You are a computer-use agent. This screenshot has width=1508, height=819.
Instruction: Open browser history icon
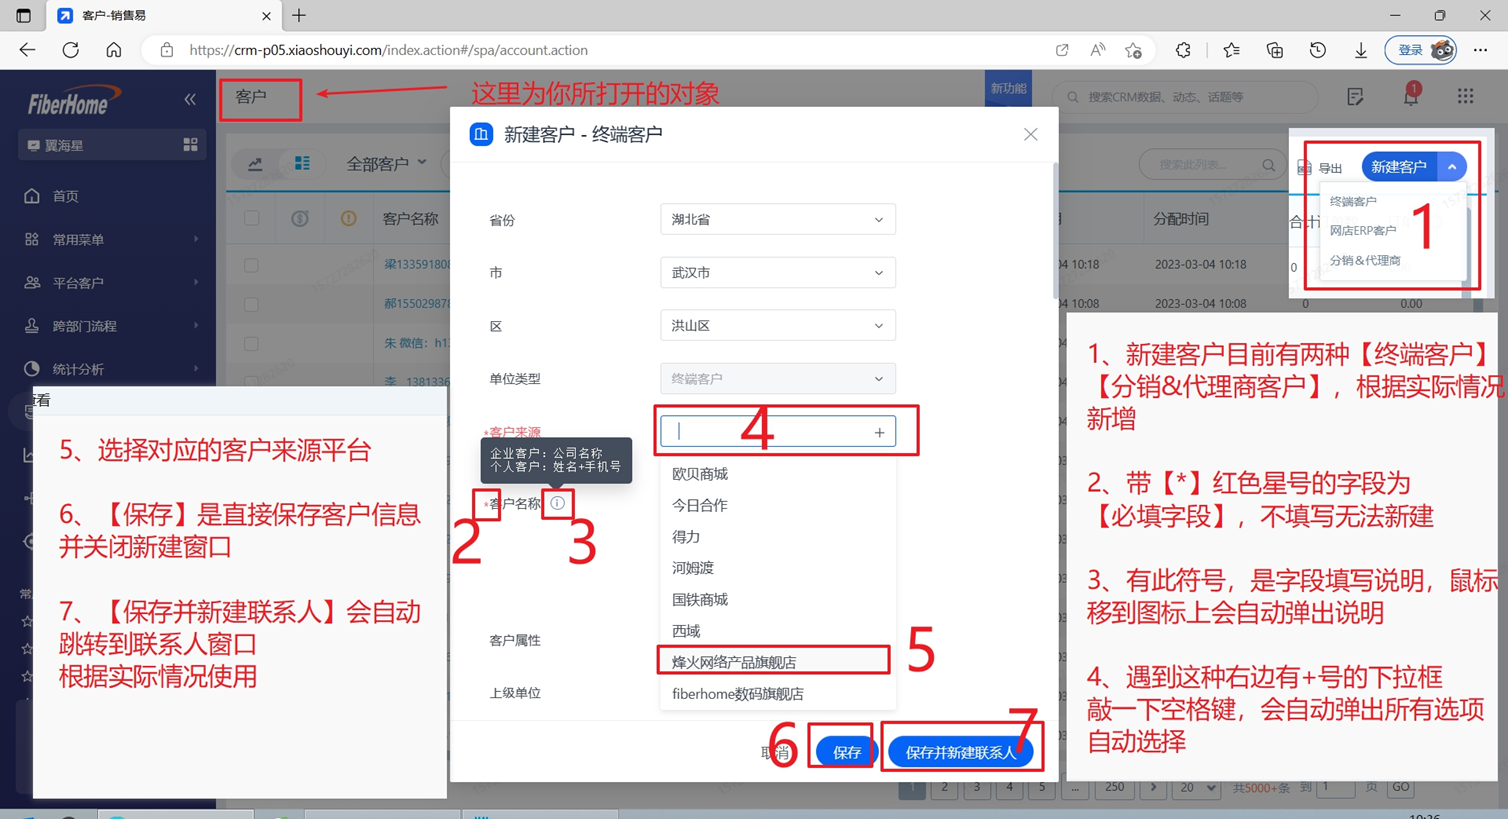click(x=1318, y=50)
